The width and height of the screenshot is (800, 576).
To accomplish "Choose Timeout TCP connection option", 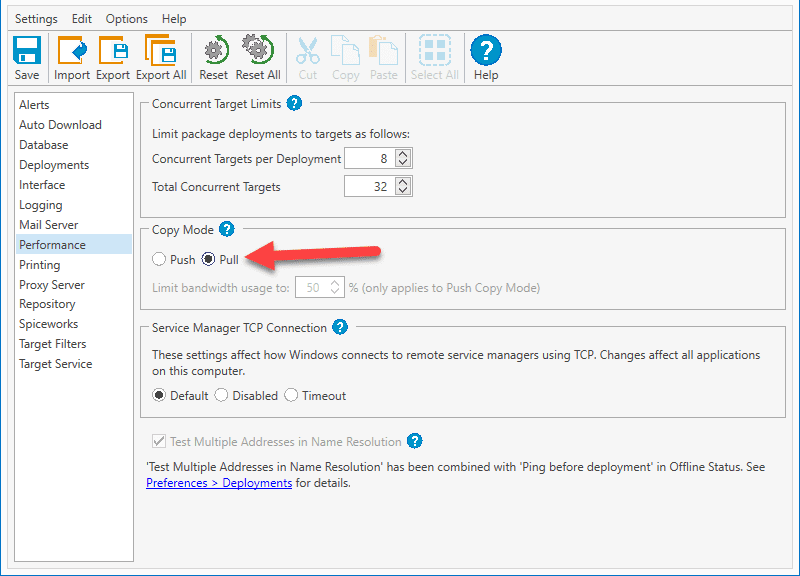I will pos(291,395).
